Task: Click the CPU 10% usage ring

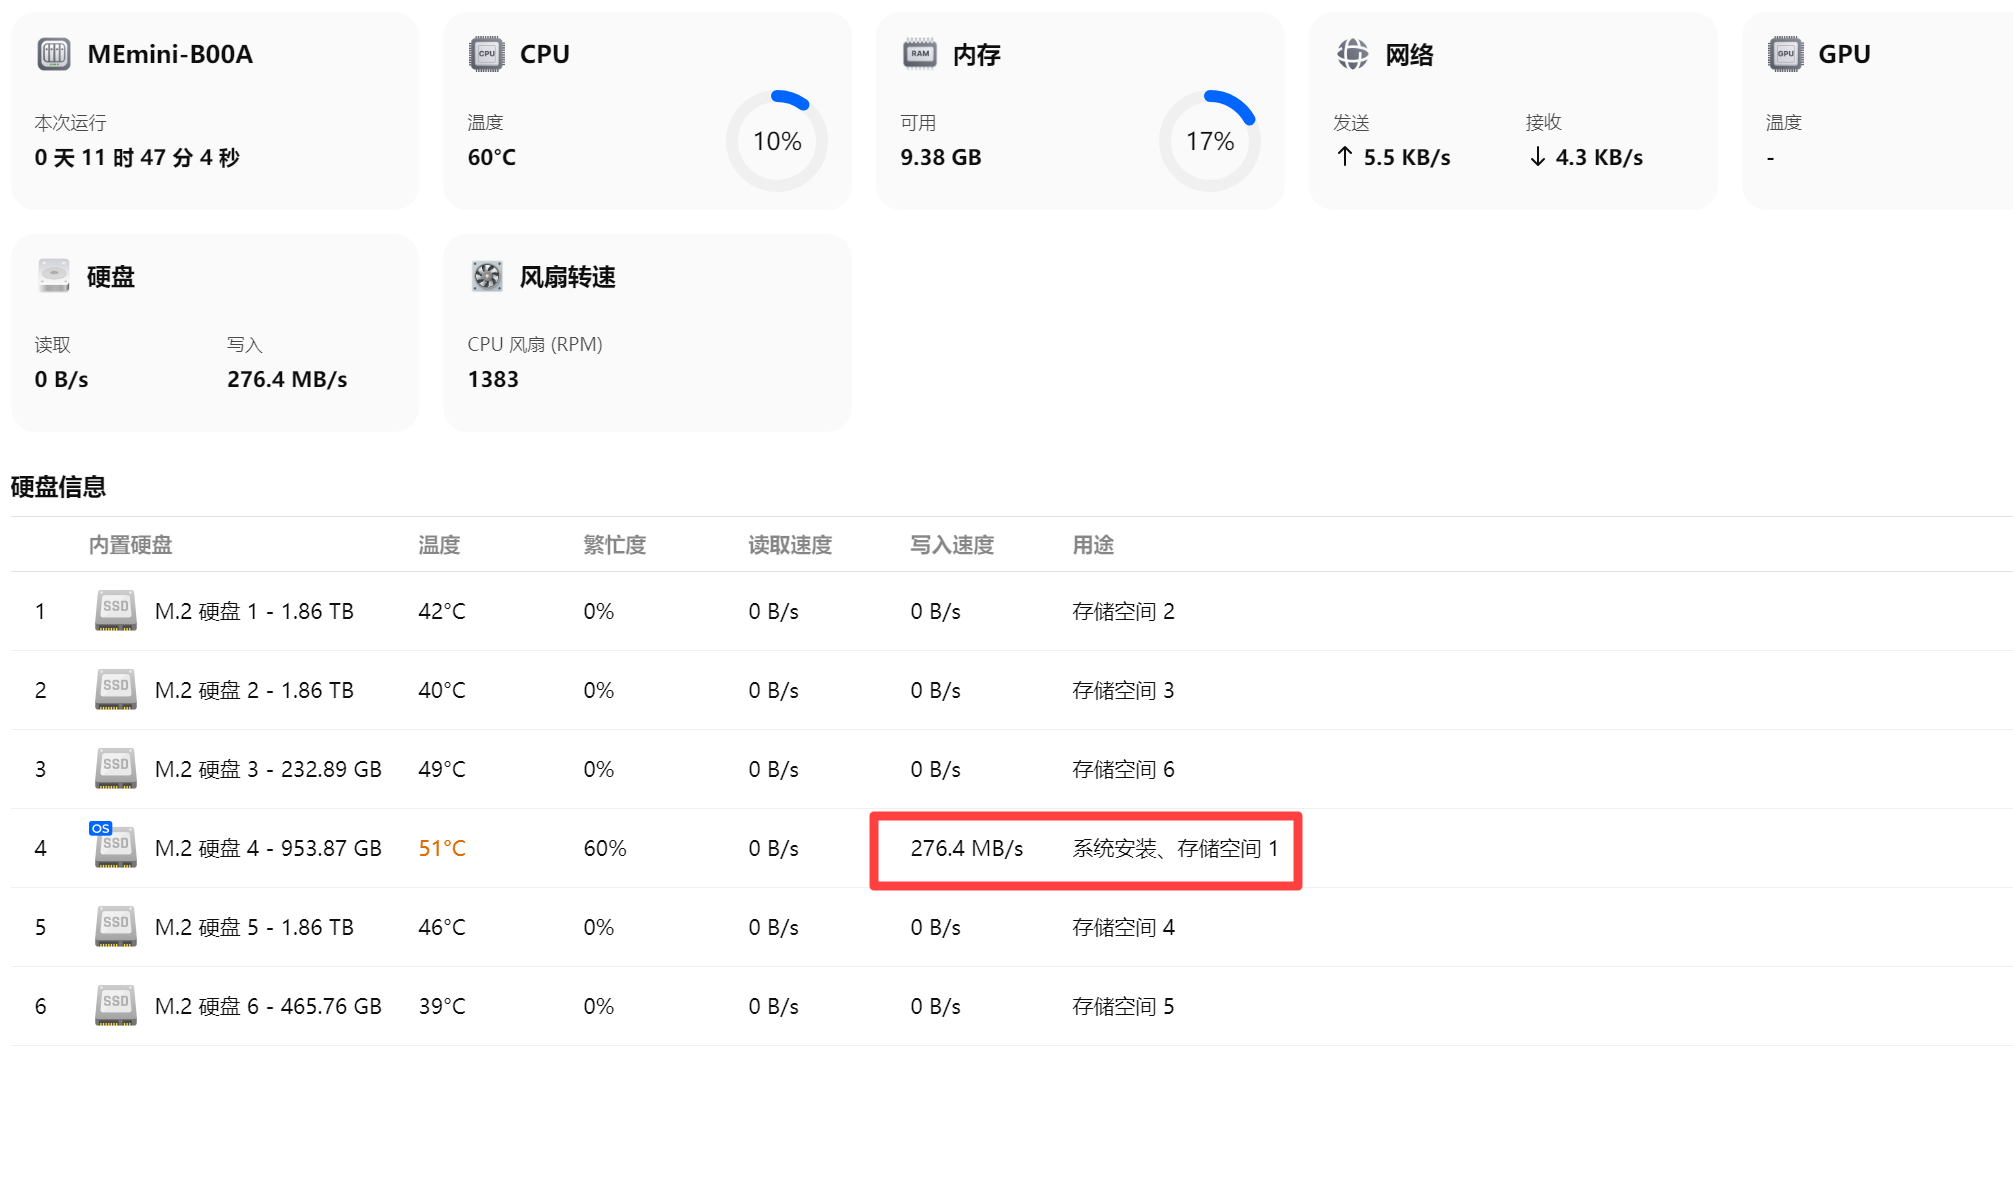Action: coord(777,141)
